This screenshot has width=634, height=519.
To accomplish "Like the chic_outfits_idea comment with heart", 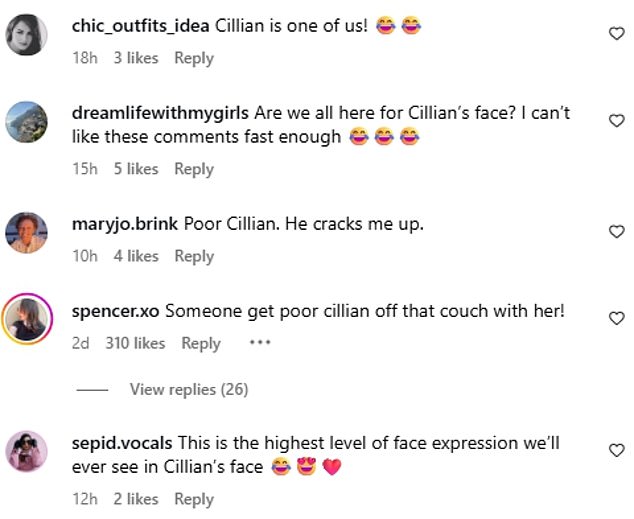I will coord(617,34).
